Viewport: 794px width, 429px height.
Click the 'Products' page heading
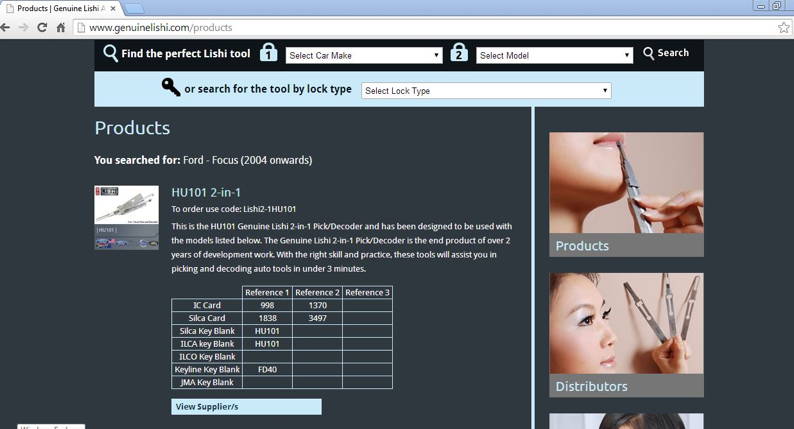point(132,128)
